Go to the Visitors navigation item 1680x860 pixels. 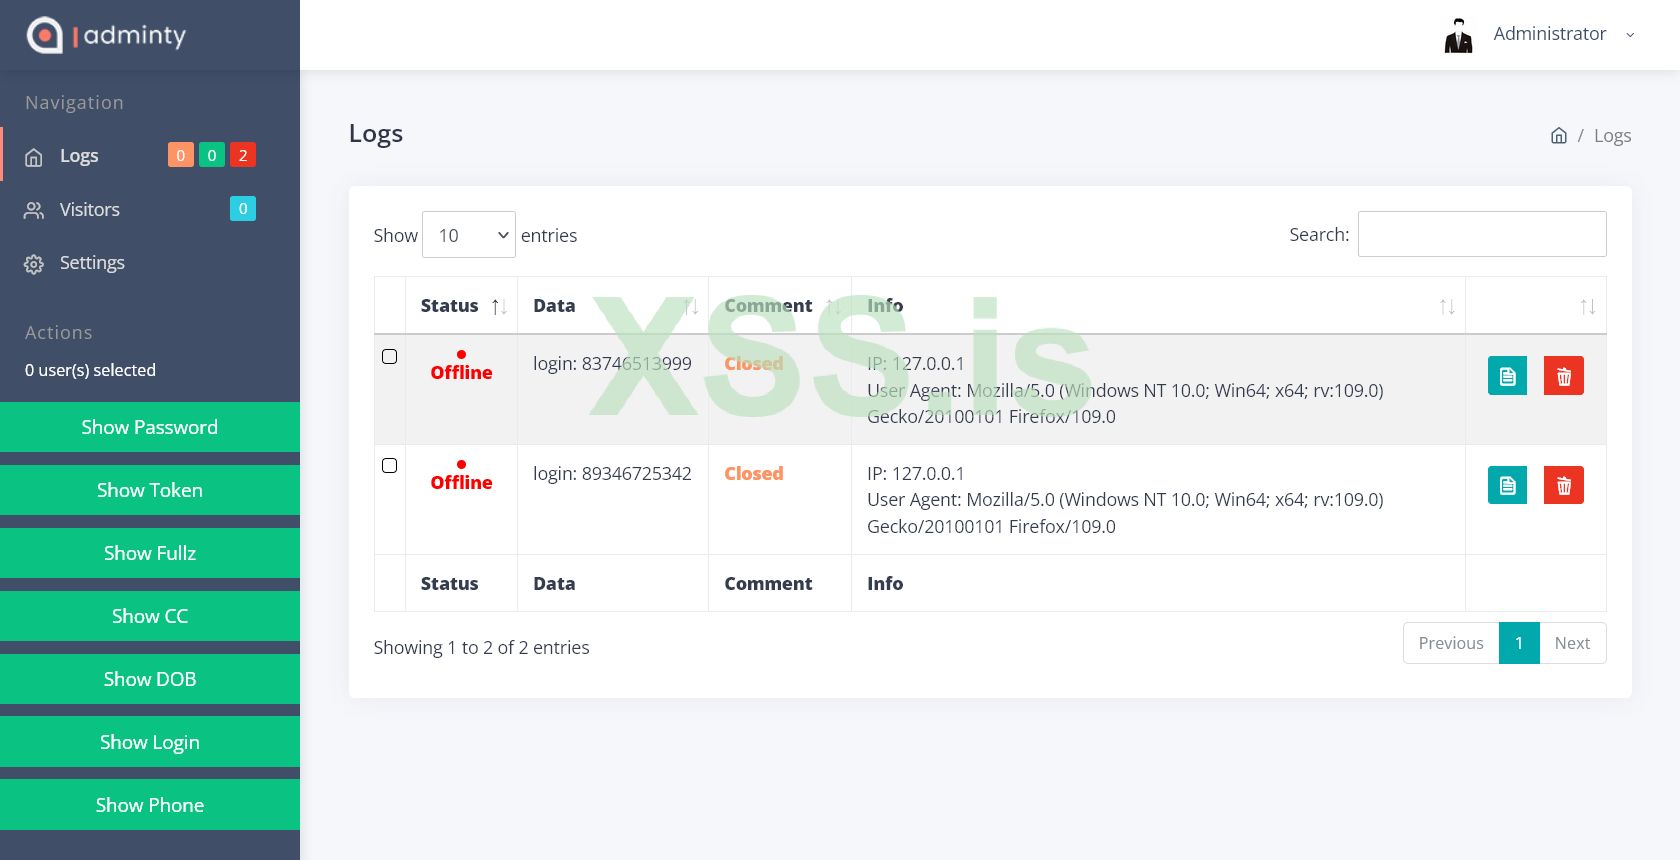pyautogui.click(x=150, y=209)
